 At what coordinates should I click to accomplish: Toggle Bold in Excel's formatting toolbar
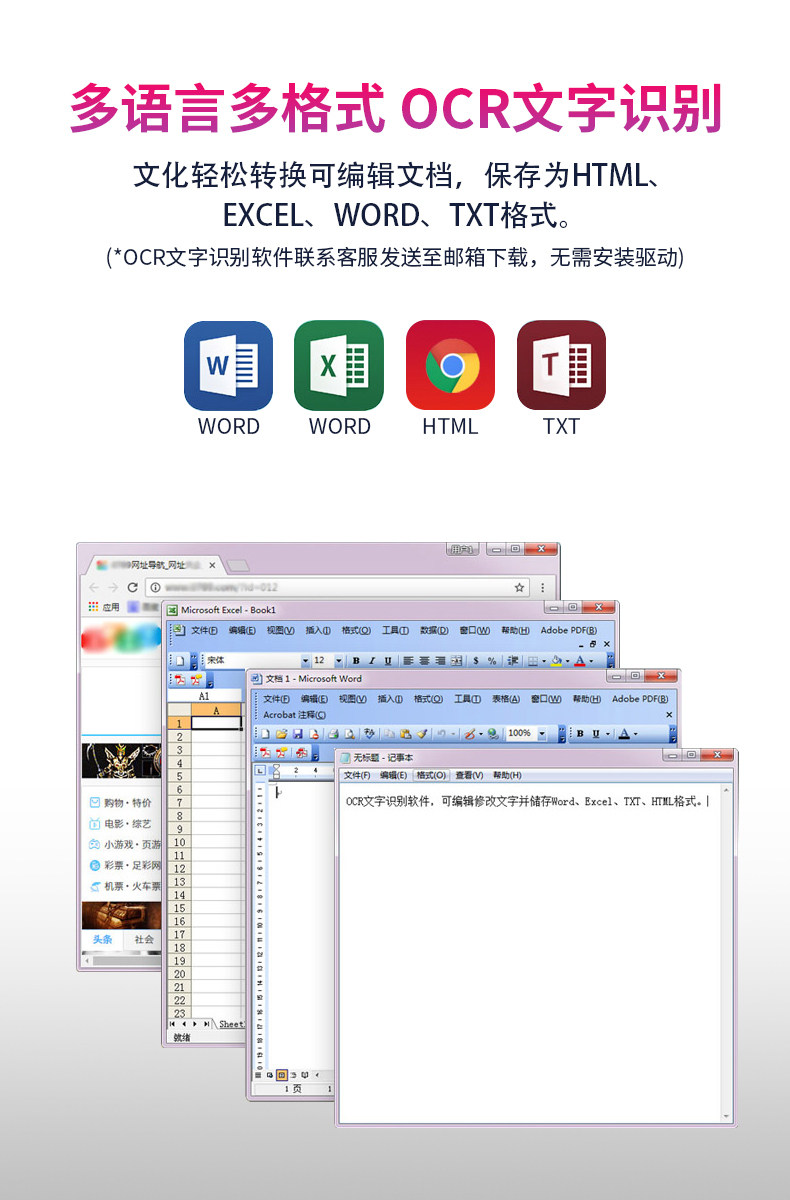tap(357, 661)
